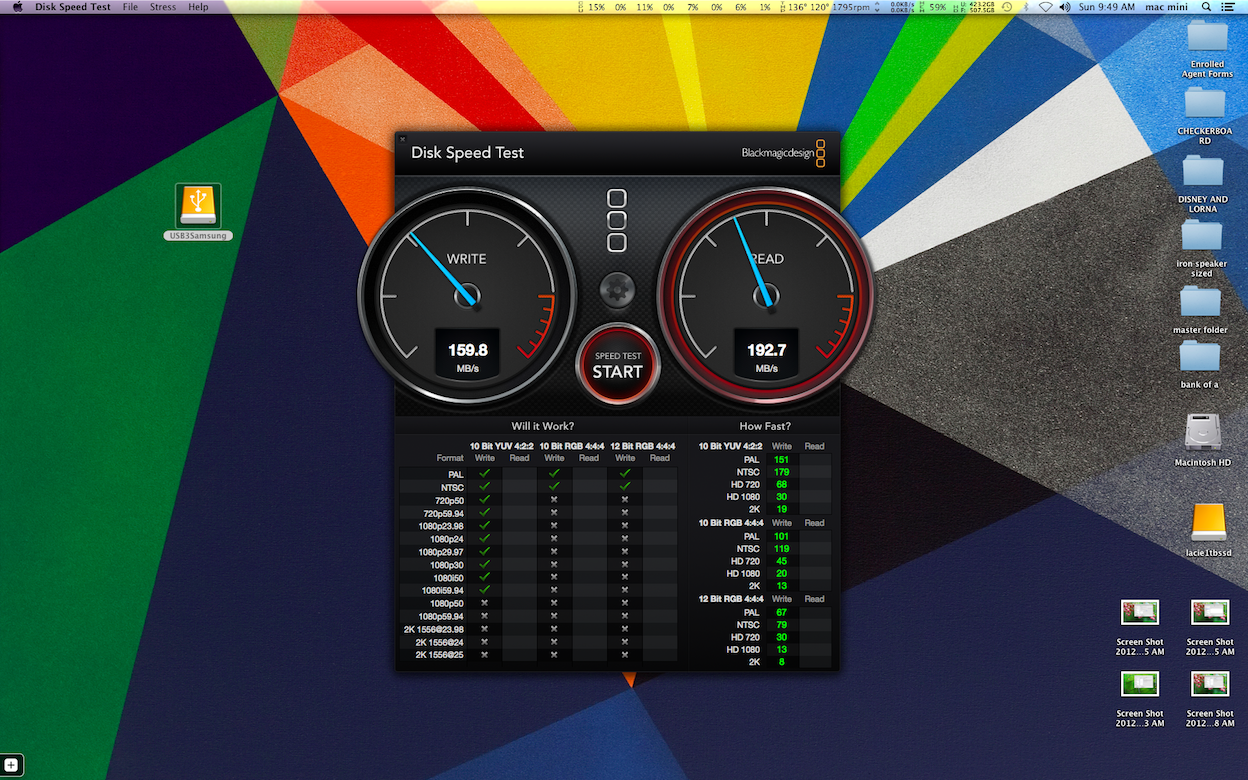Close the Disk Speed Test window

[402, 139]
